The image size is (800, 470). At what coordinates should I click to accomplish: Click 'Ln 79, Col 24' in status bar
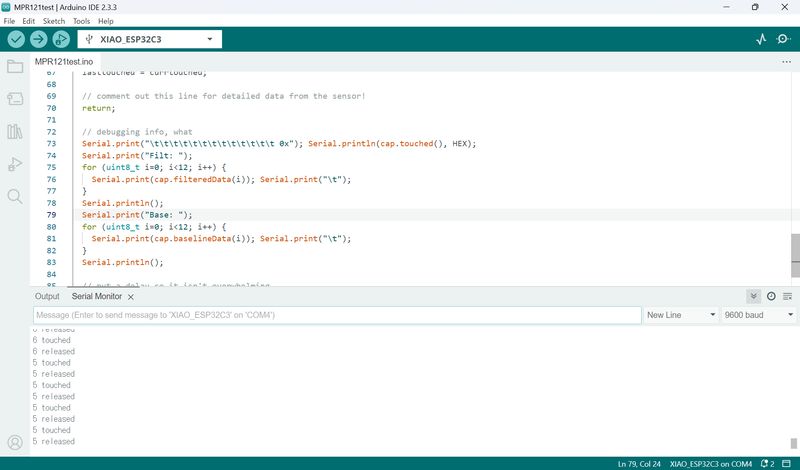coord(639,464)
